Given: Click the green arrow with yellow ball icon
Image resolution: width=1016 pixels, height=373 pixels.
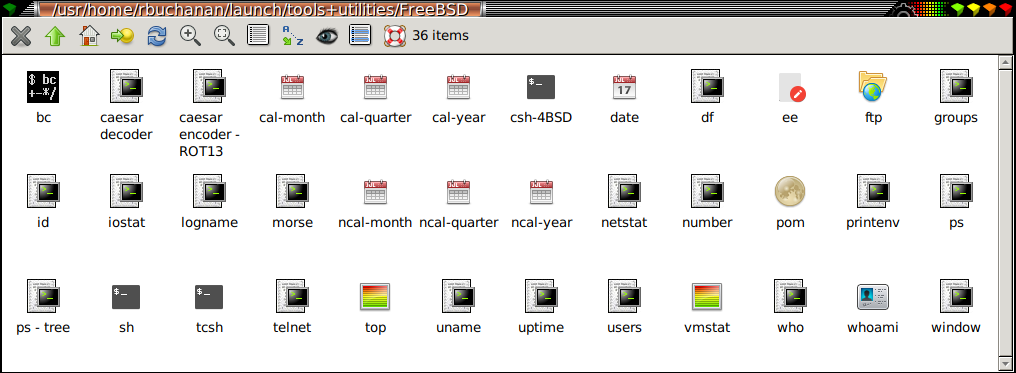Looking at the screenshot, I should coord(122,36).
